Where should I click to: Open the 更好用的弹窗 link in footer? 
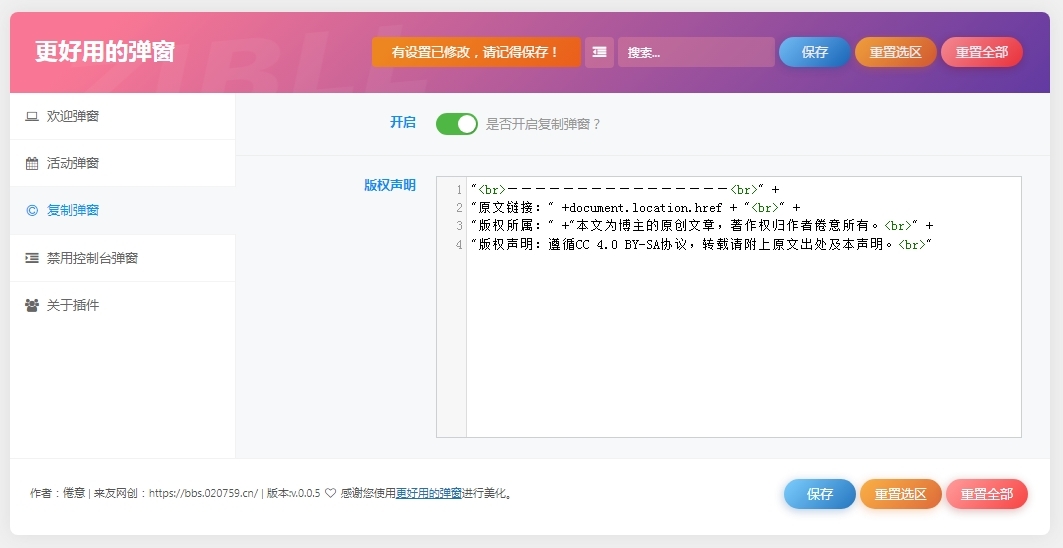429,493
